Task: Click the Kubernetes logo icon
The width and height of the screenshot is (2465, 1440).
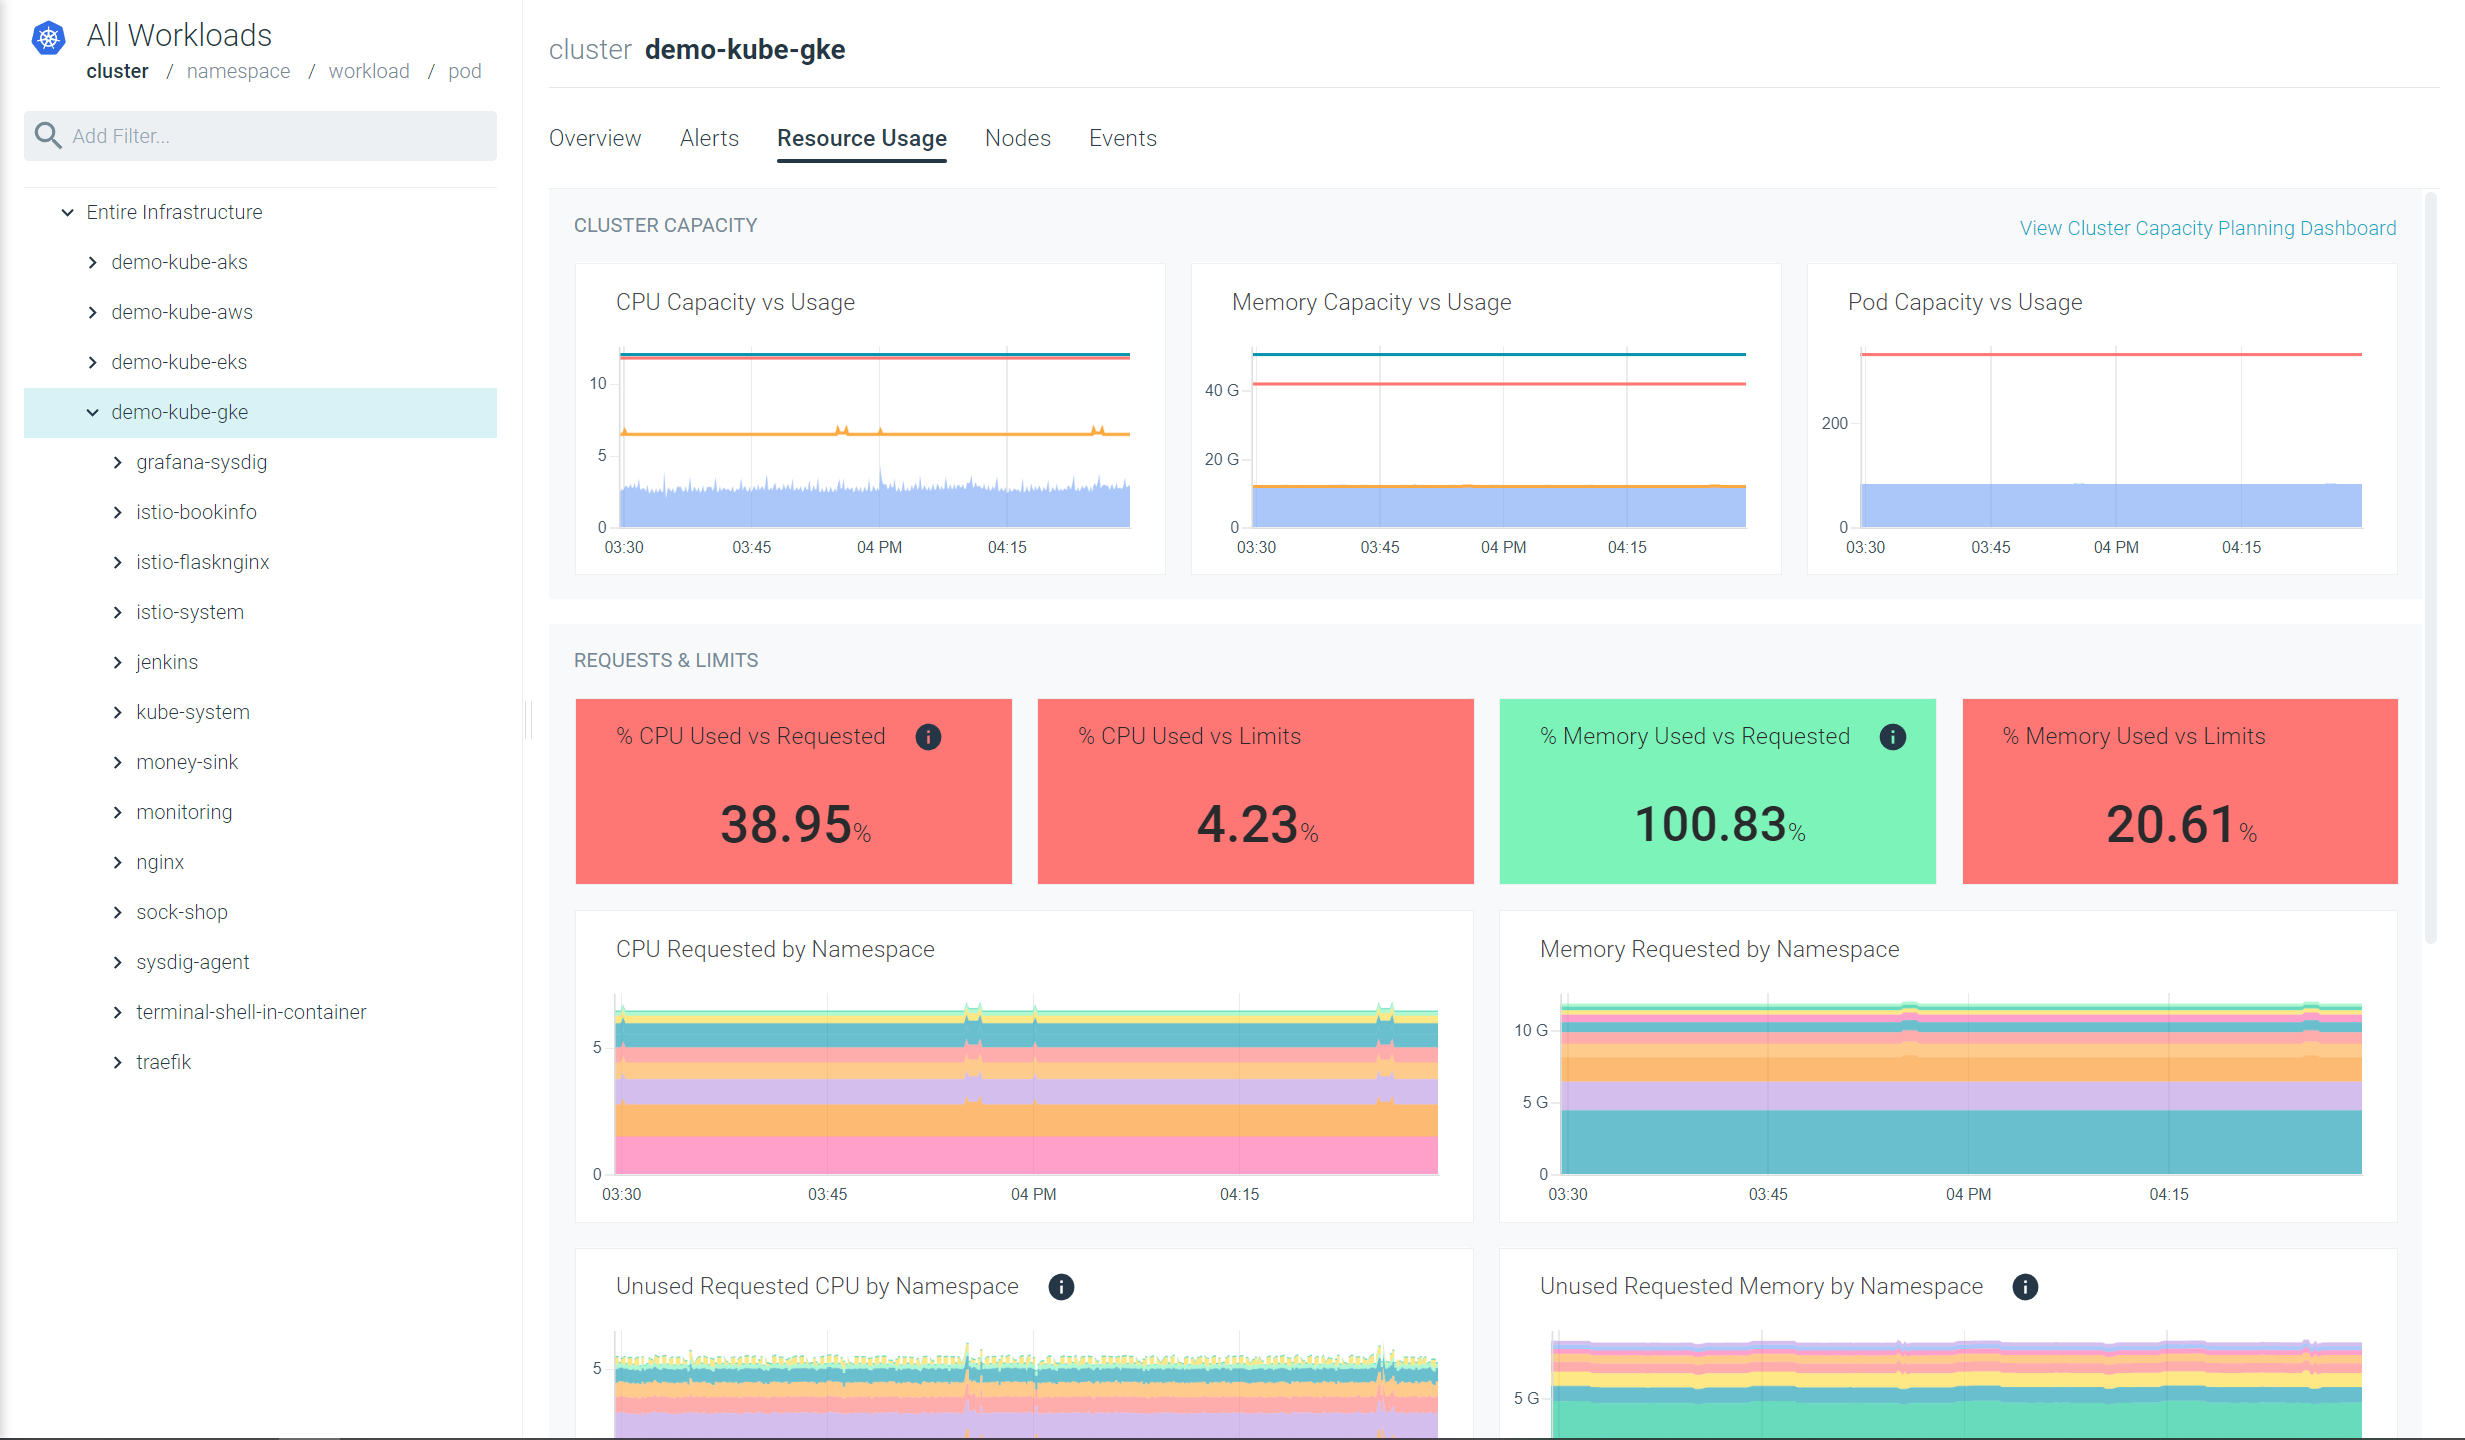Action: pos(48,38)
